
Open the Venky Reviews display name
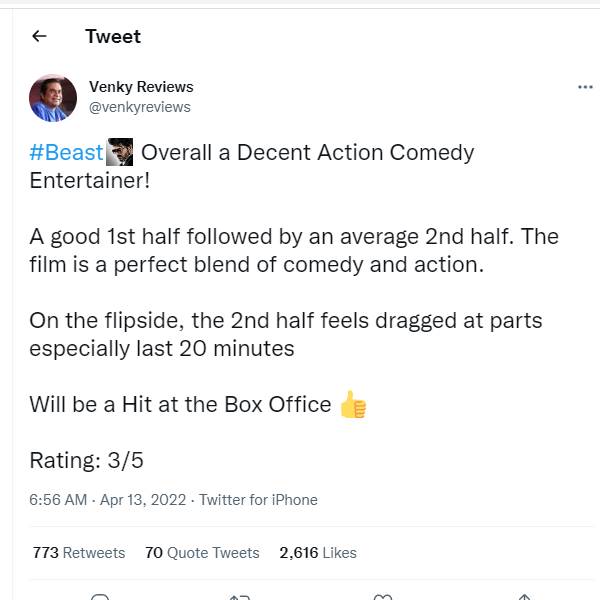pos(141,87)
